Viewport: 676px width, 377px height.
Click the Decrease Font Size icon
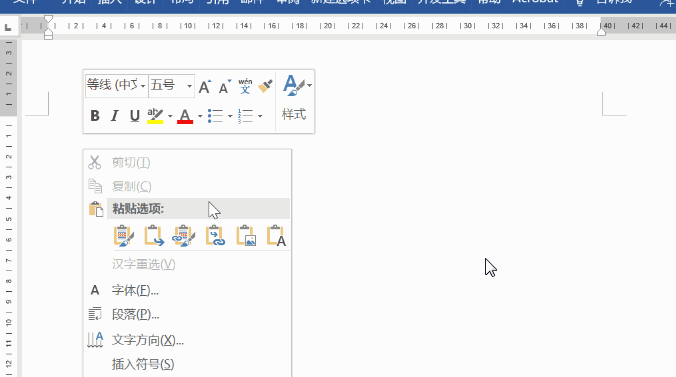tap(225, 86)
